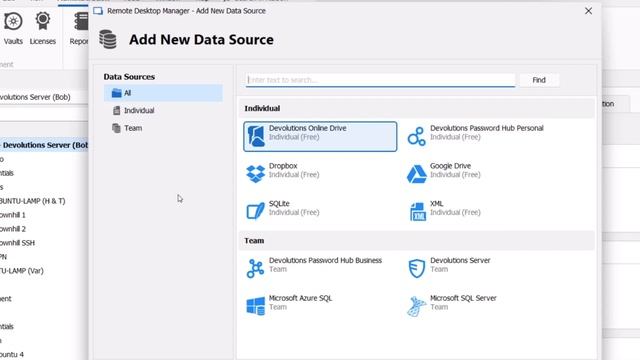The height and width of the screenshot is (360, 640).
Task: Select the BUNTU-LAMP (H & T) entry in main window
Action: (x=33, y=201)
